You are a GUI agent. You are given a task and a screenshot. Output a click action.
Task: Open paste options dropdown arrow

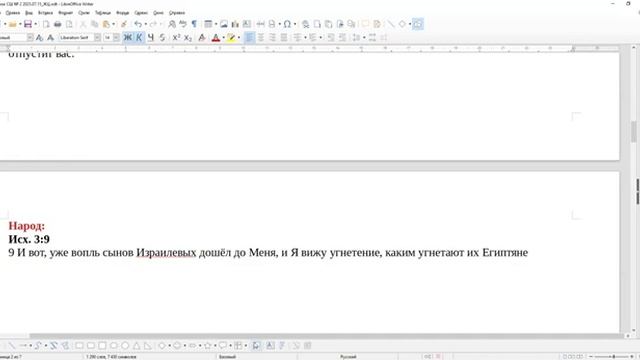coord(113,24)
